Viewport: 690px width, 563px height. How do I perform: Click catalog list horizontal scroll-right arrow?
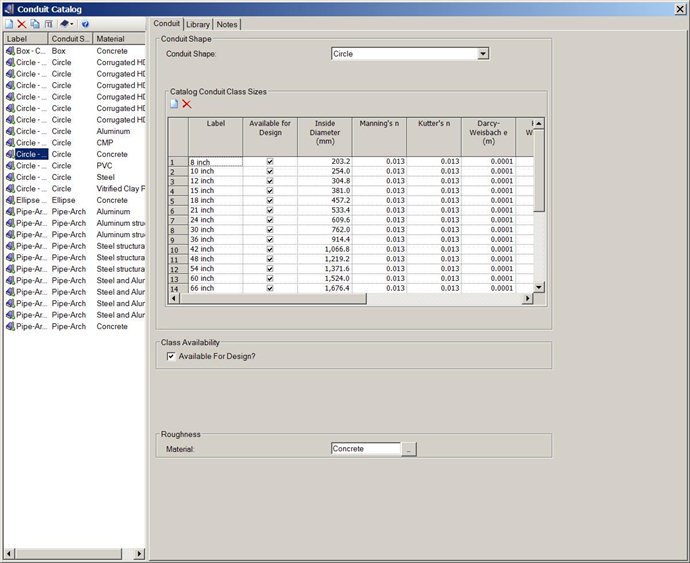(x=139, y=553)
